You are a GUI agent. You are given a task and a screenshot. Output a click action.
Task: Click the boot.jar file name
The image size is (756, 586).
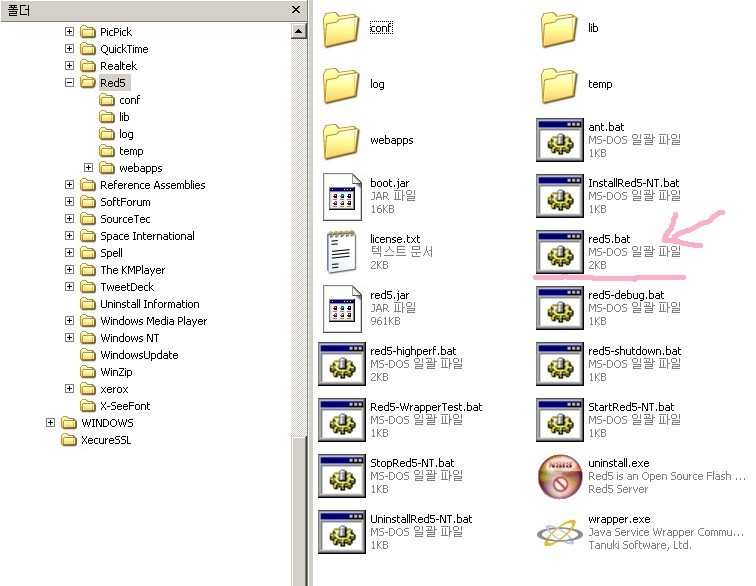[x=390, y=183]
